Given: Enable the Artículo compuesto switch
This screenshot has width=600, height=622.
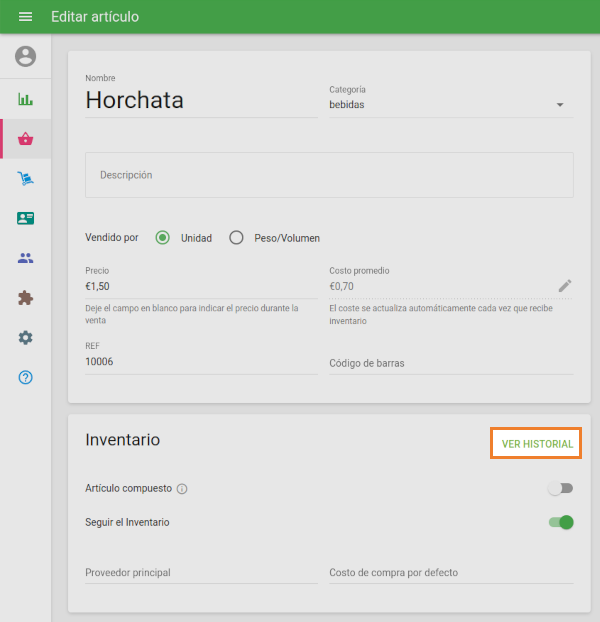Looking at the screenshot, I should tap(560, 488).
